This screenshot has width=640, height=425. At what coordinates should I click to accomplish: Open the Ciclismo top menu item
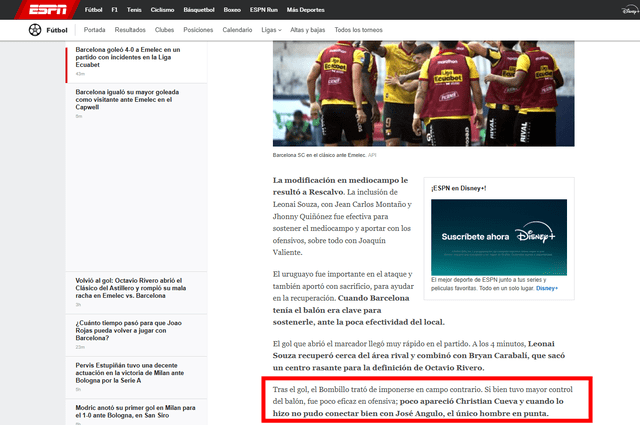pyautogui.click(x=162, y=10)
